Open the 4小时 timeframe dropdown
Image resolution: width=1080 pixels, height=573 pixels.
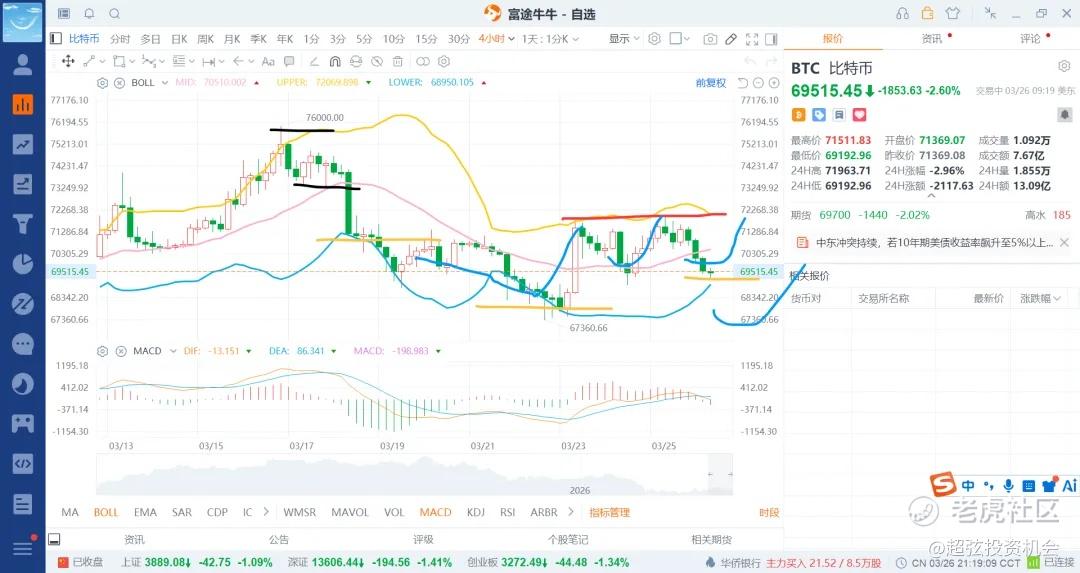(x=493, y=39)
